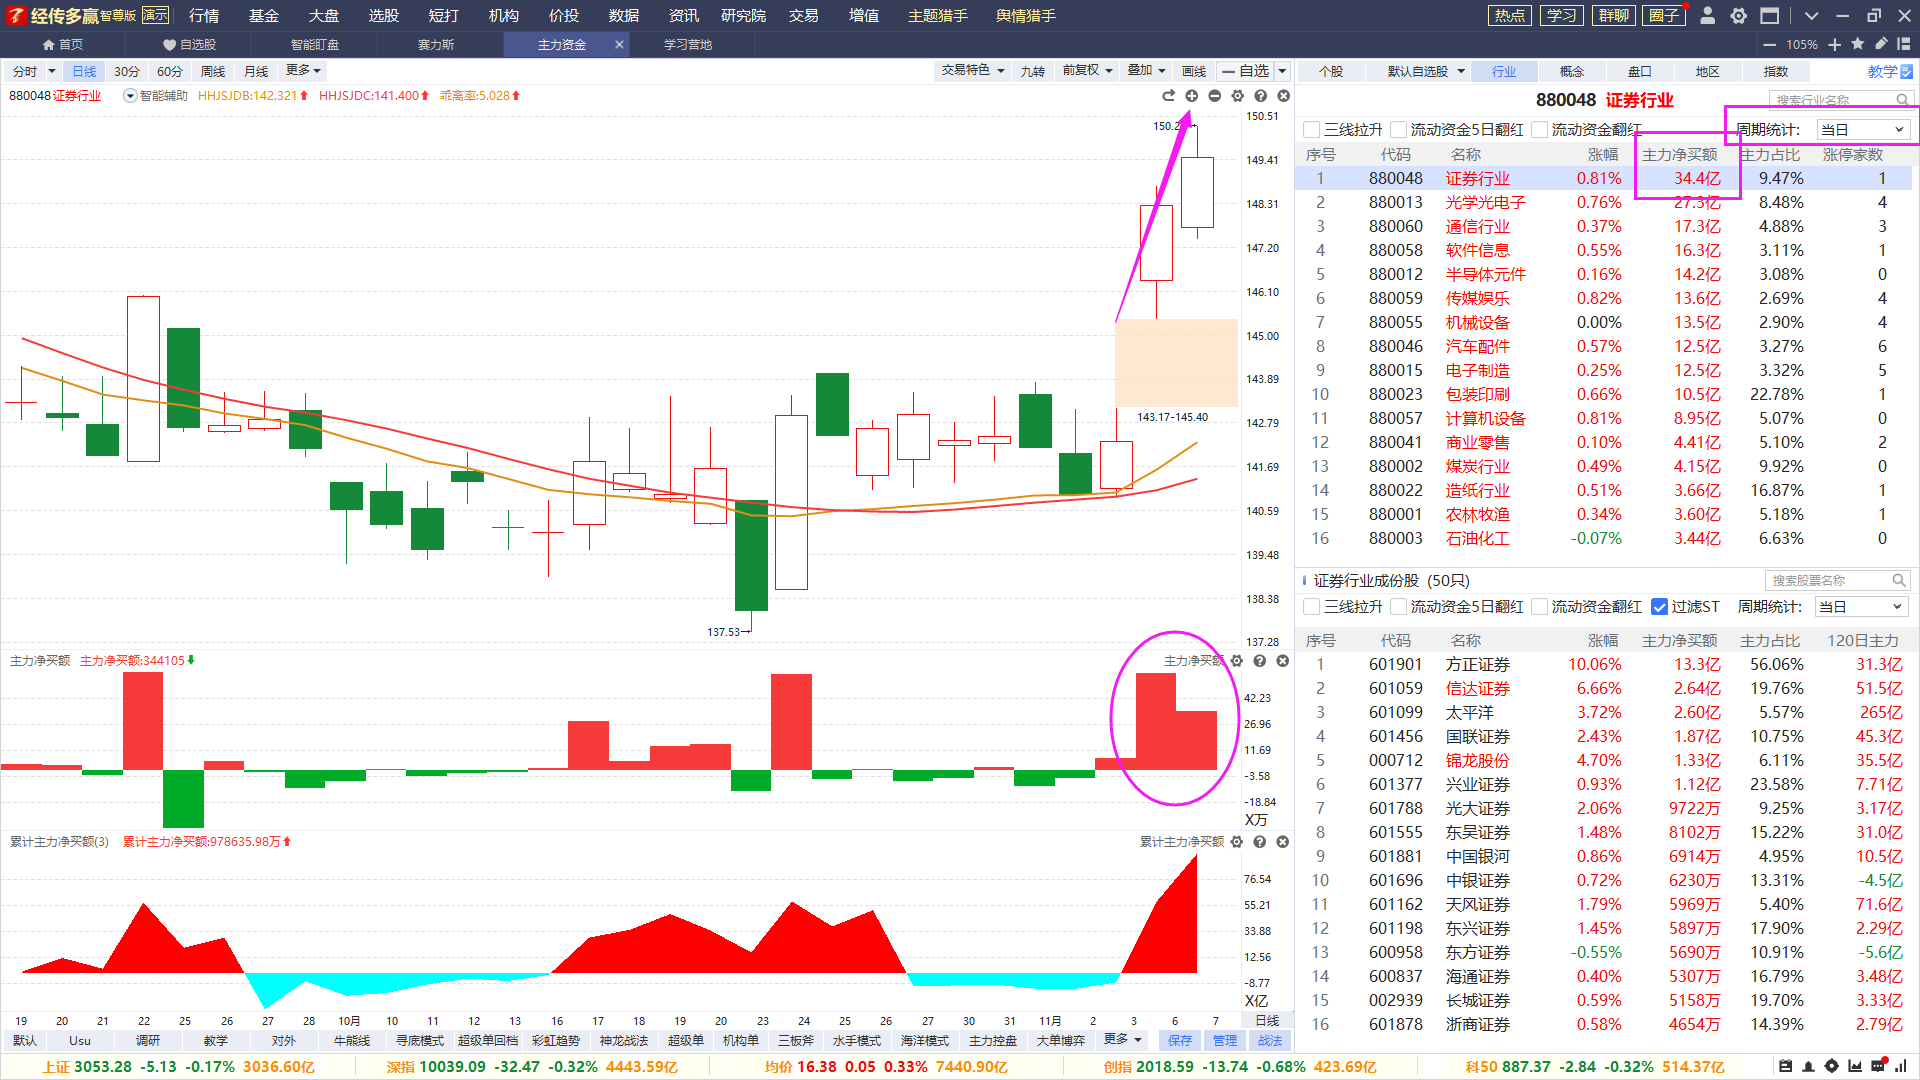Expand the title bar chevron-down menu
Screen dimensions: 1920x1080
[x=1811, y=16]
